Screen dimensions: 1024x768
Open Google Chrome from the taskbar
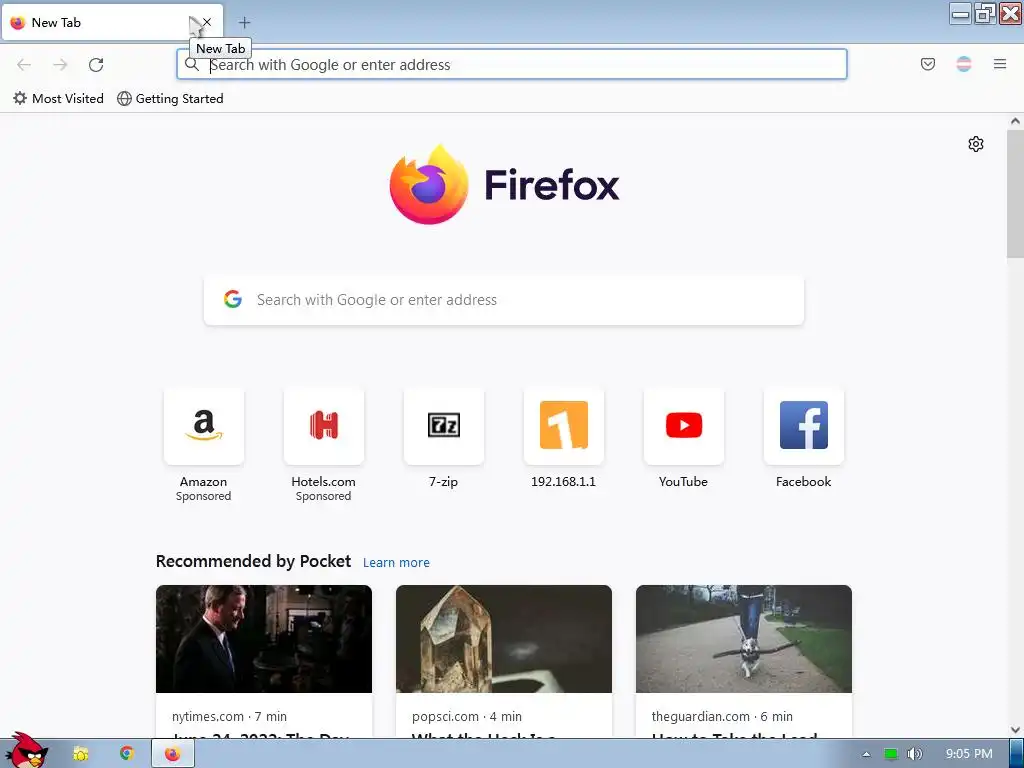(127, 754)
